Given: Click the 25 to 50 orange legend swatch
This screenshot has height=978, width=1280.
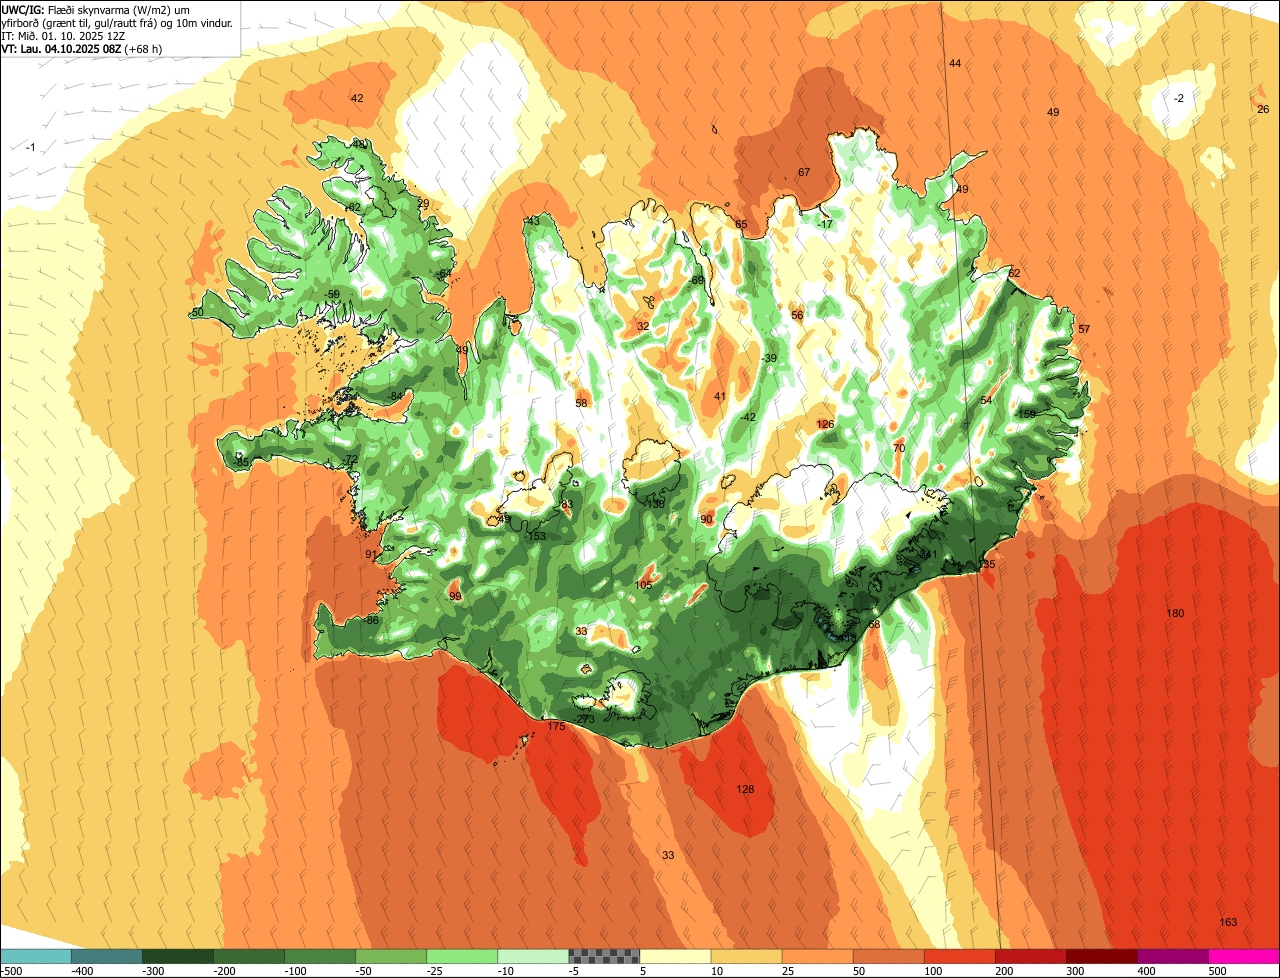Looking at the screenshot, I should [817, 956].
